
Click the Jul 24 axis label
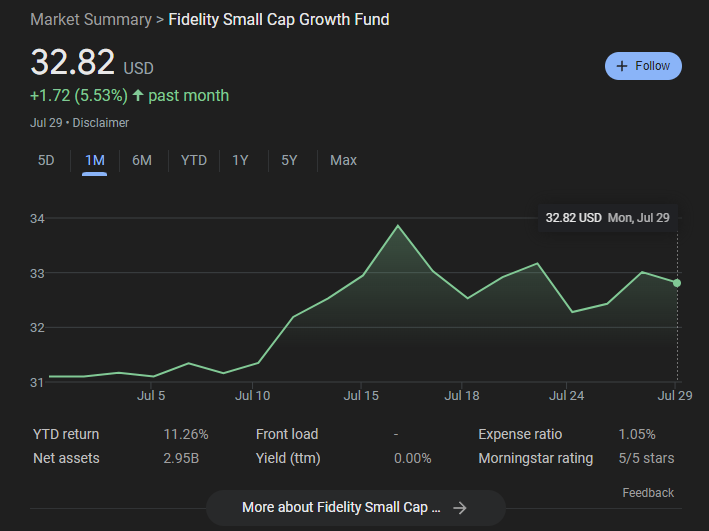tap(566, 396)
